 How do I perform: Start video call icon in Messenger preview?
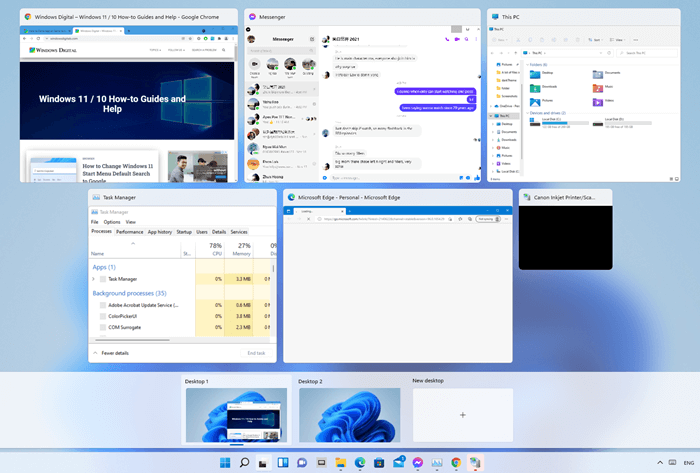click(x=457, y=39)
